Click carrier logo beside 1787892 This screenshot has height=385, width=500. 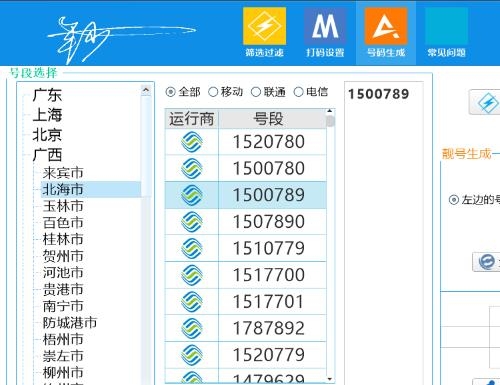tap(192, 328)
